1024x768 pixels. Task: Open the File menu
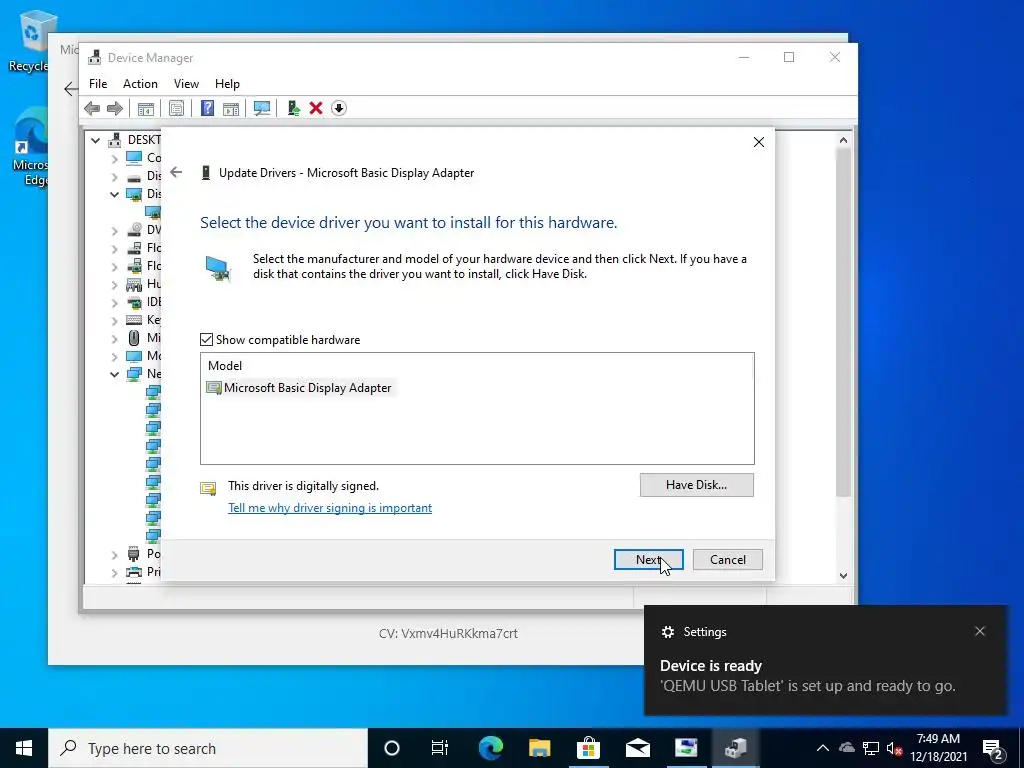click(x=98, y=84)
